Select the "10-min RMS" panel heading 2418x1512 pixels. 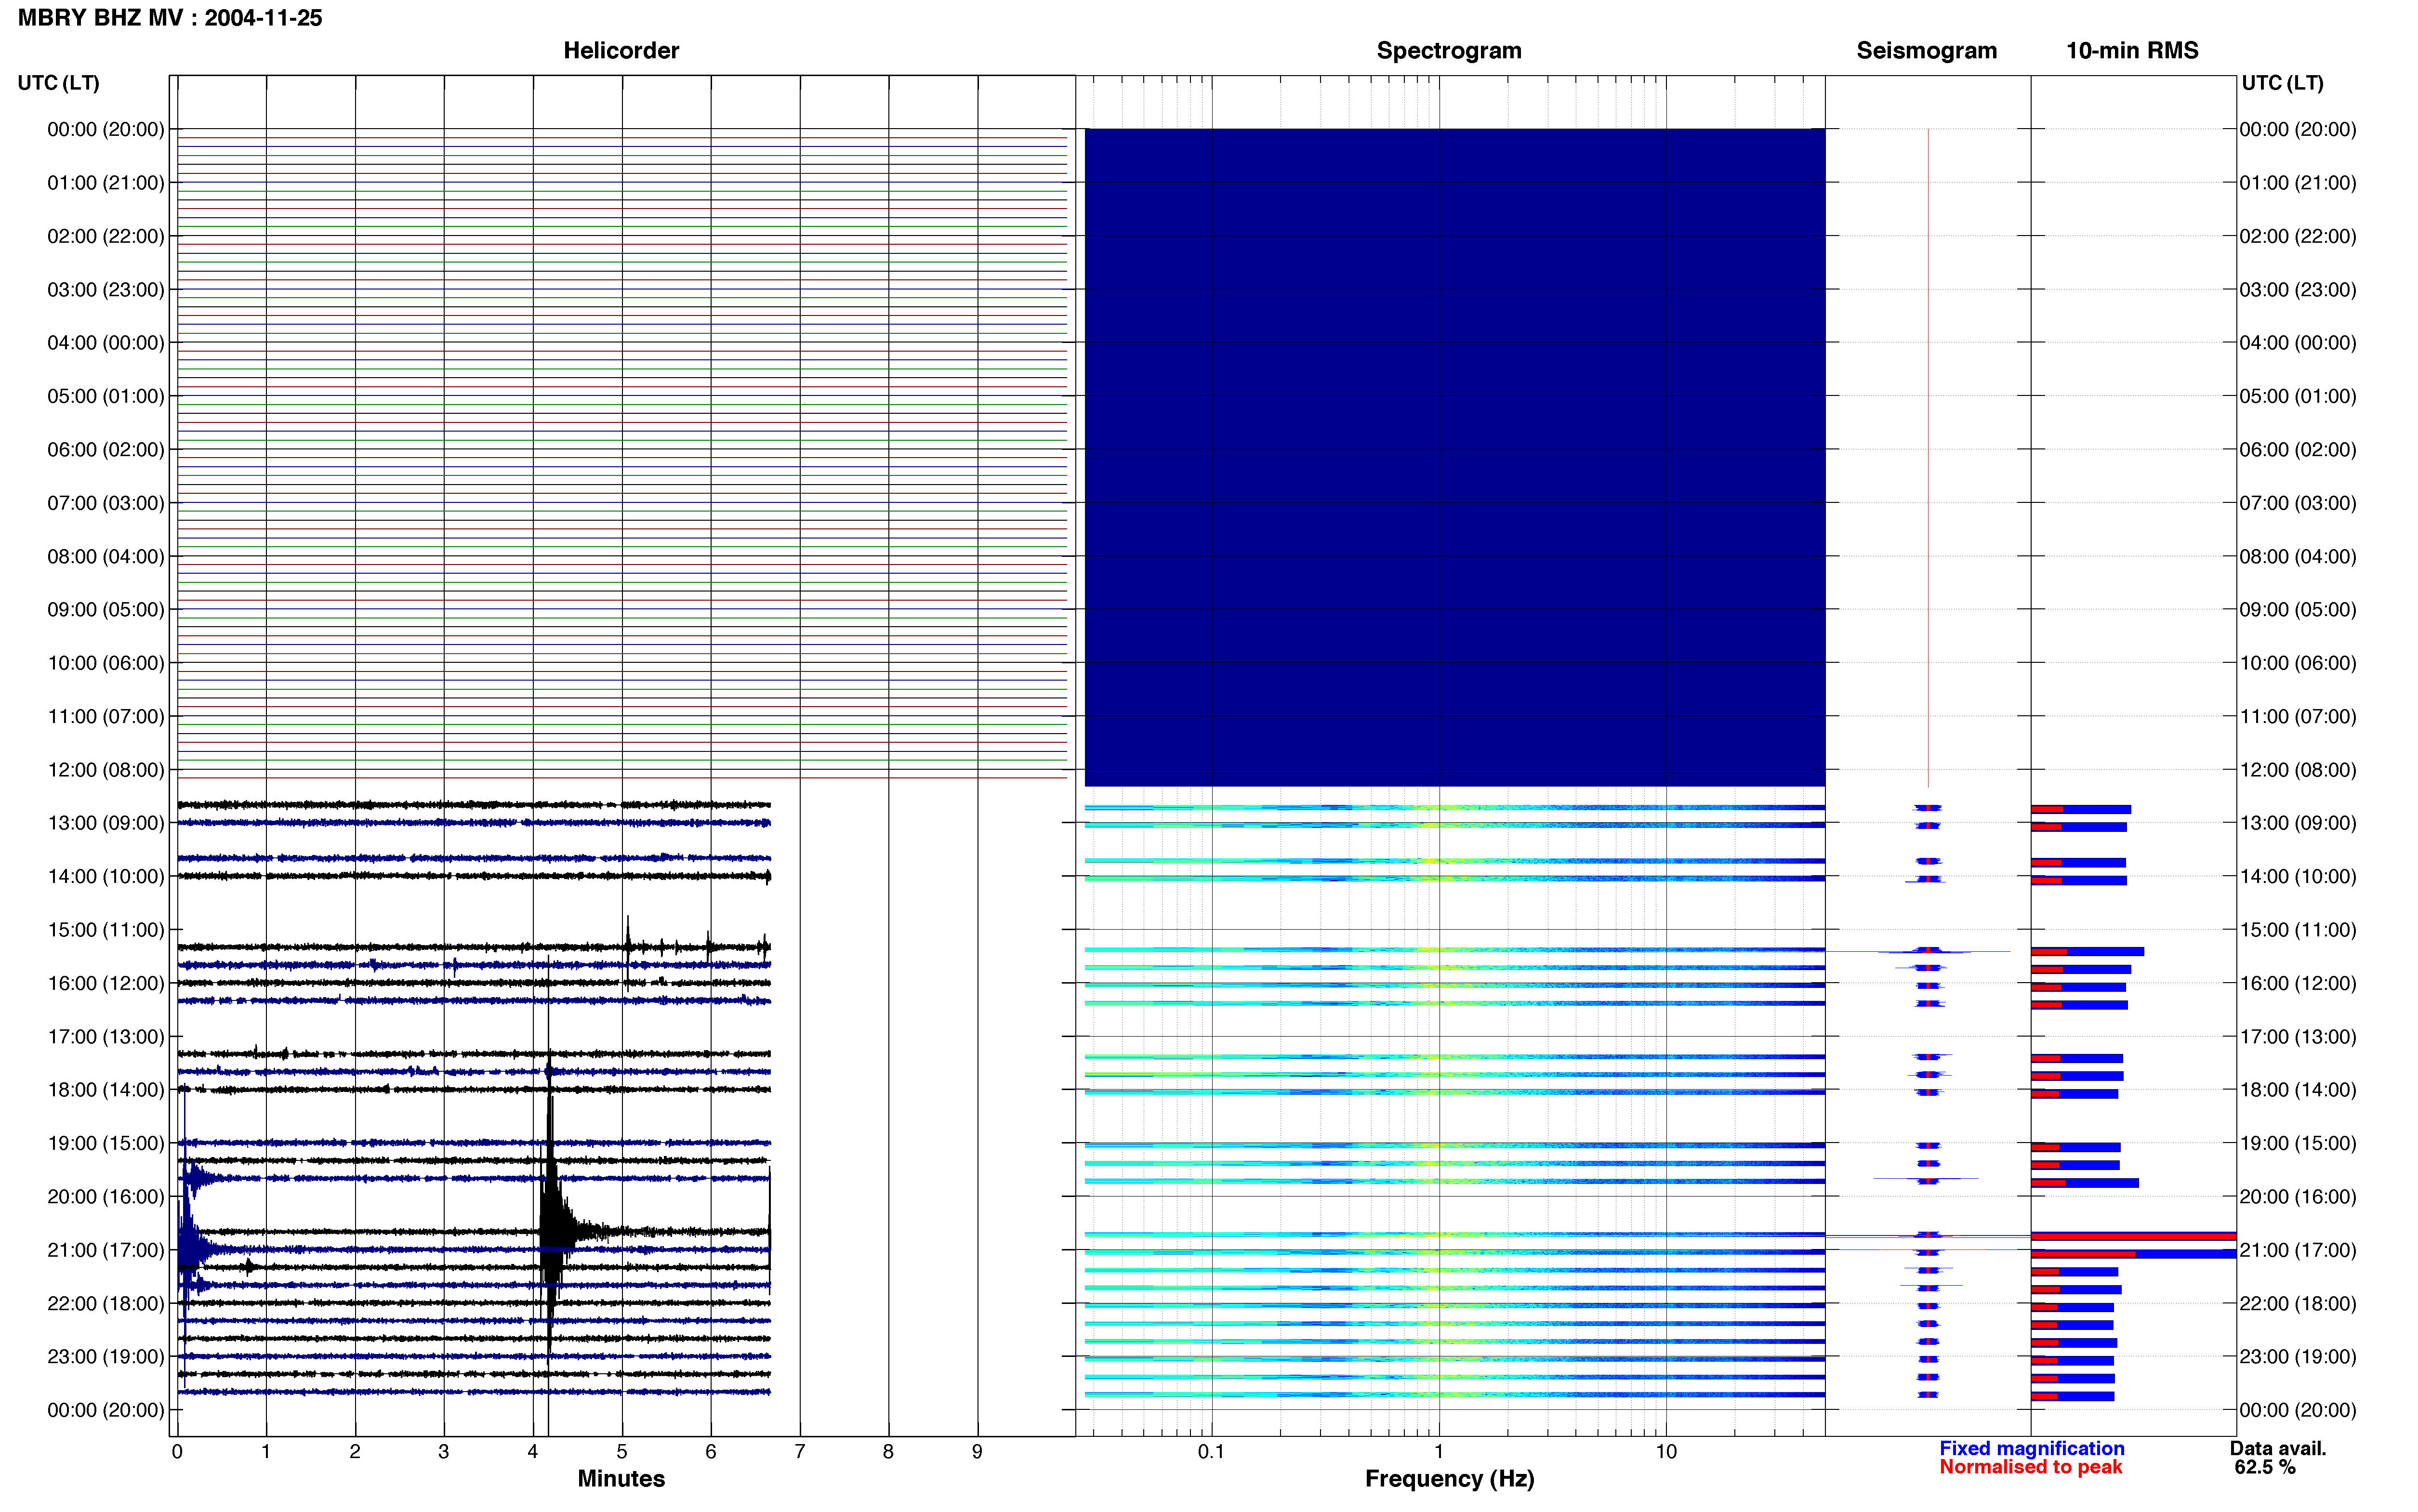pyautogui.click(x=2132, y=50)
